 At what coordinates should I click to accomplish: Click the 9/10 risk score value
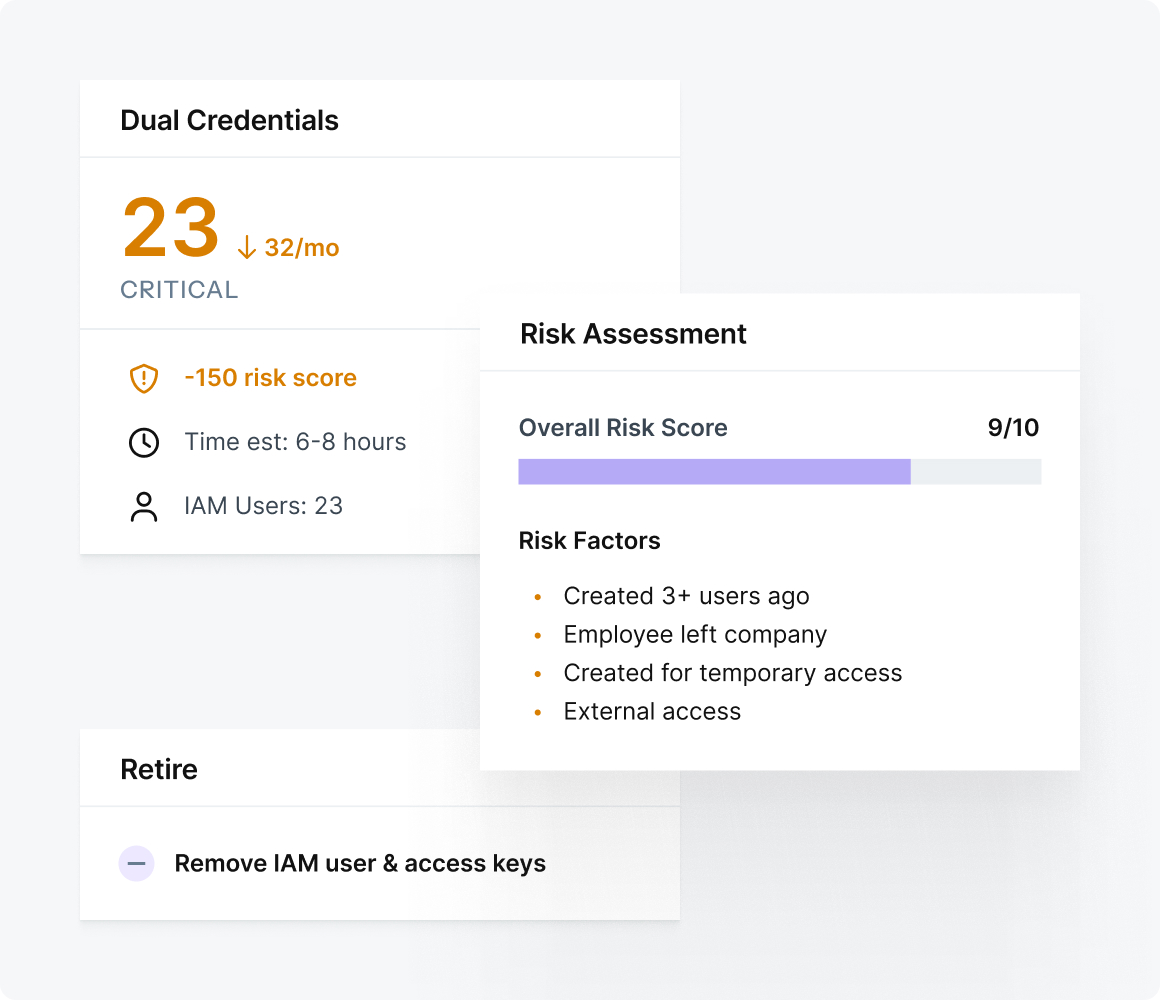tap(1013, 428)
